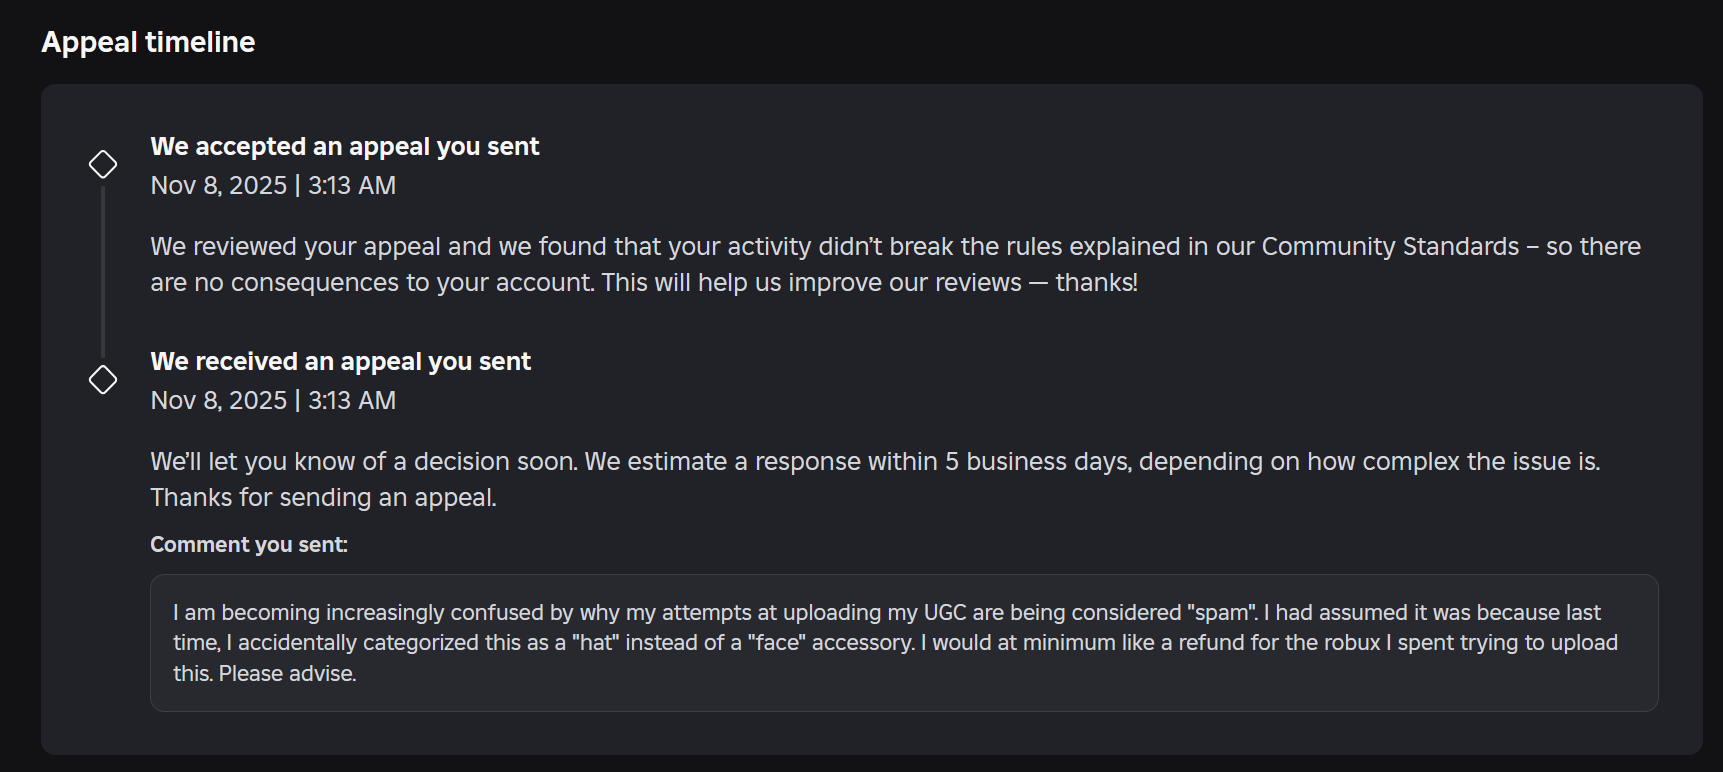Click the "Thanks for sending an appeal." sentence
1723x772 pixels.
(323, 498)
